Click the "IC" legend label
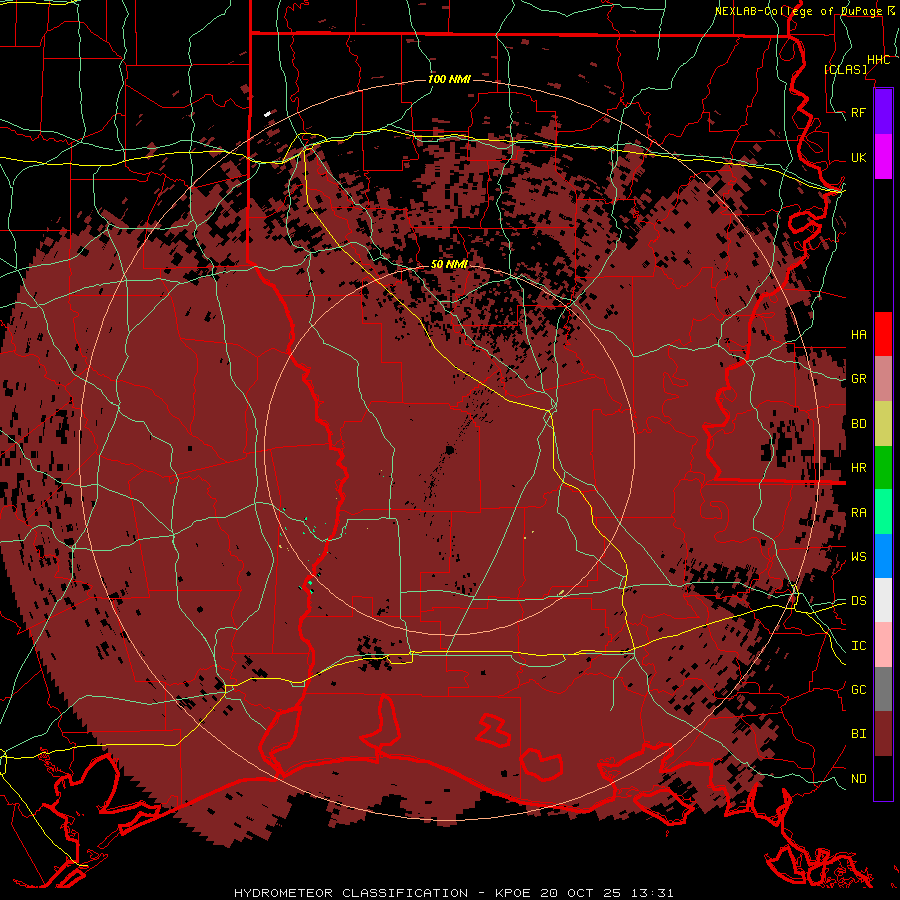900x900 pixels. (x=858, y=646)
